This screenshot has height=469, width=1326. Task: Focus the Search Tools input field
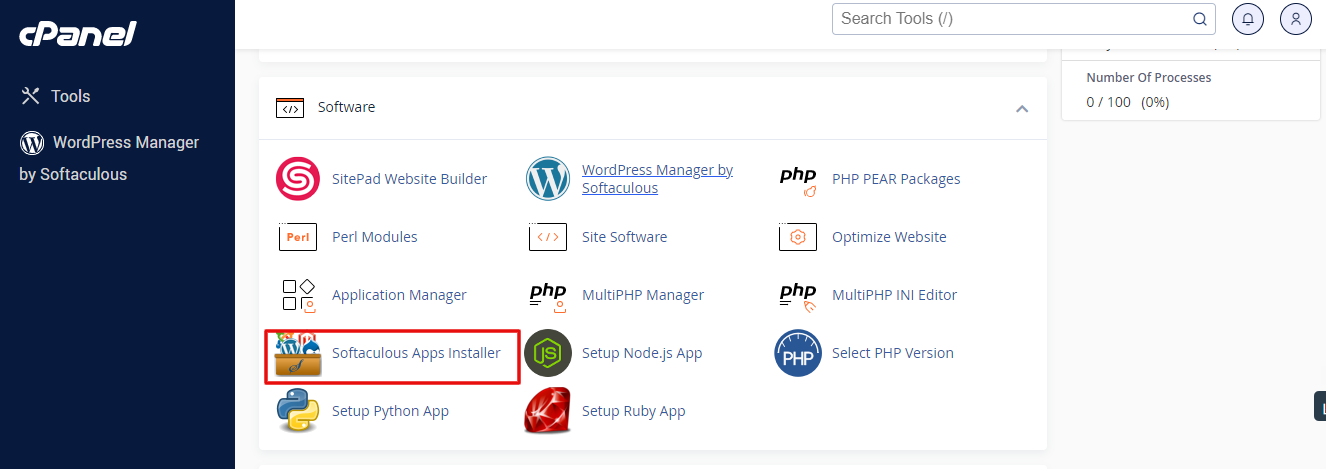tap(1023, 18)
